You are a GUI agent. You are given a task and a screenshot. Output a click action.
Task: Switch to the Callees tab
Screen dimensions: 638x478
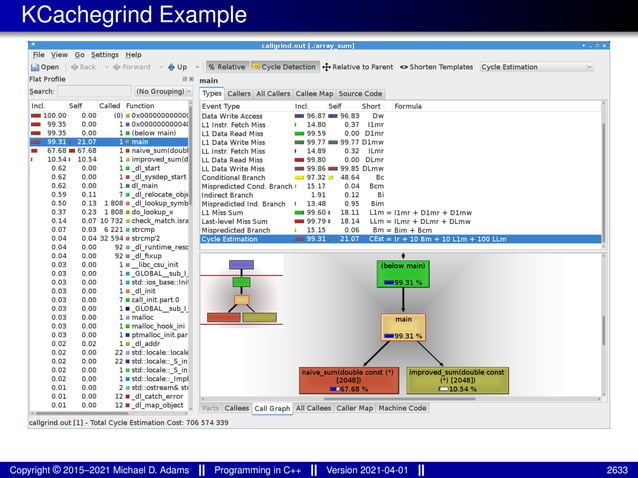point(236,408)
